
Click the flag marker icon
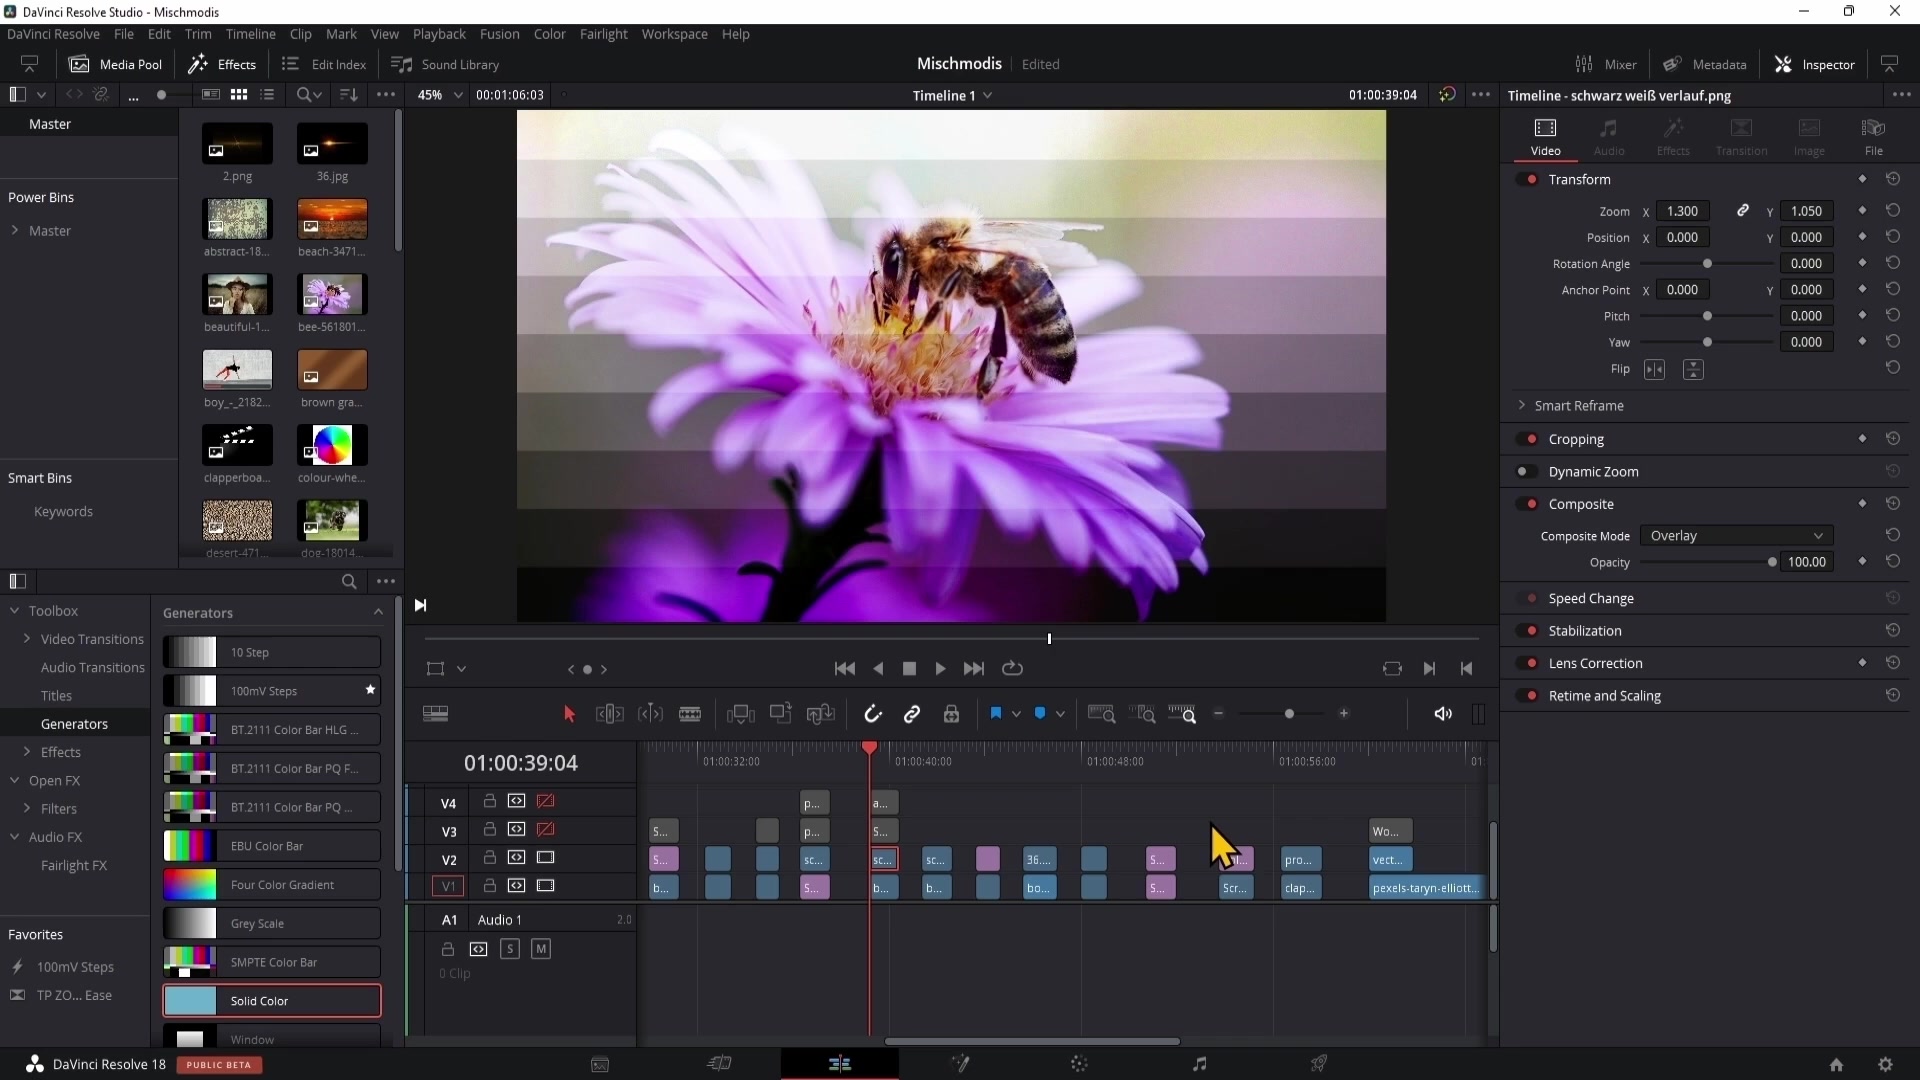point(996,714)
